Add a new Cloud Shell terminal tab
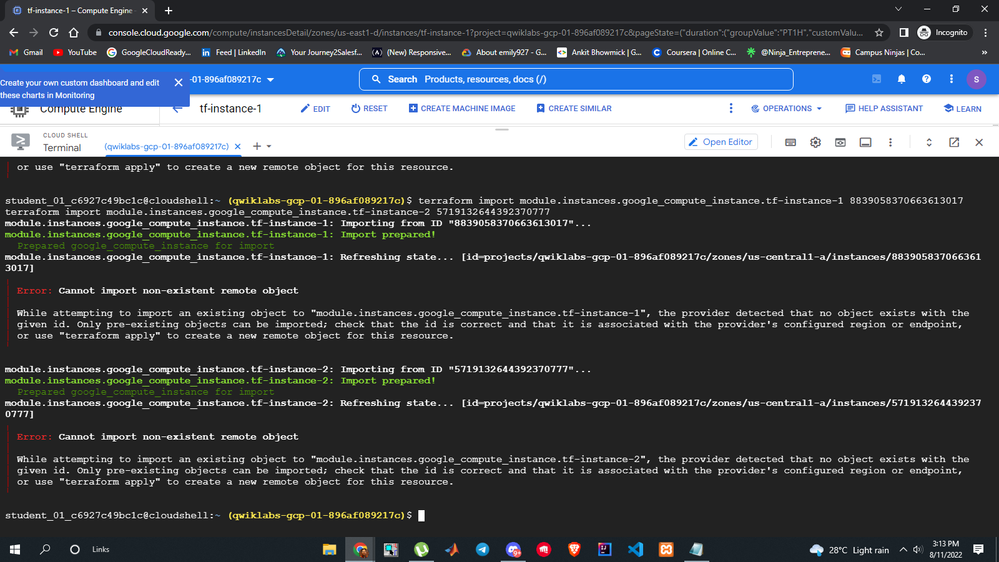 point(257,146)
